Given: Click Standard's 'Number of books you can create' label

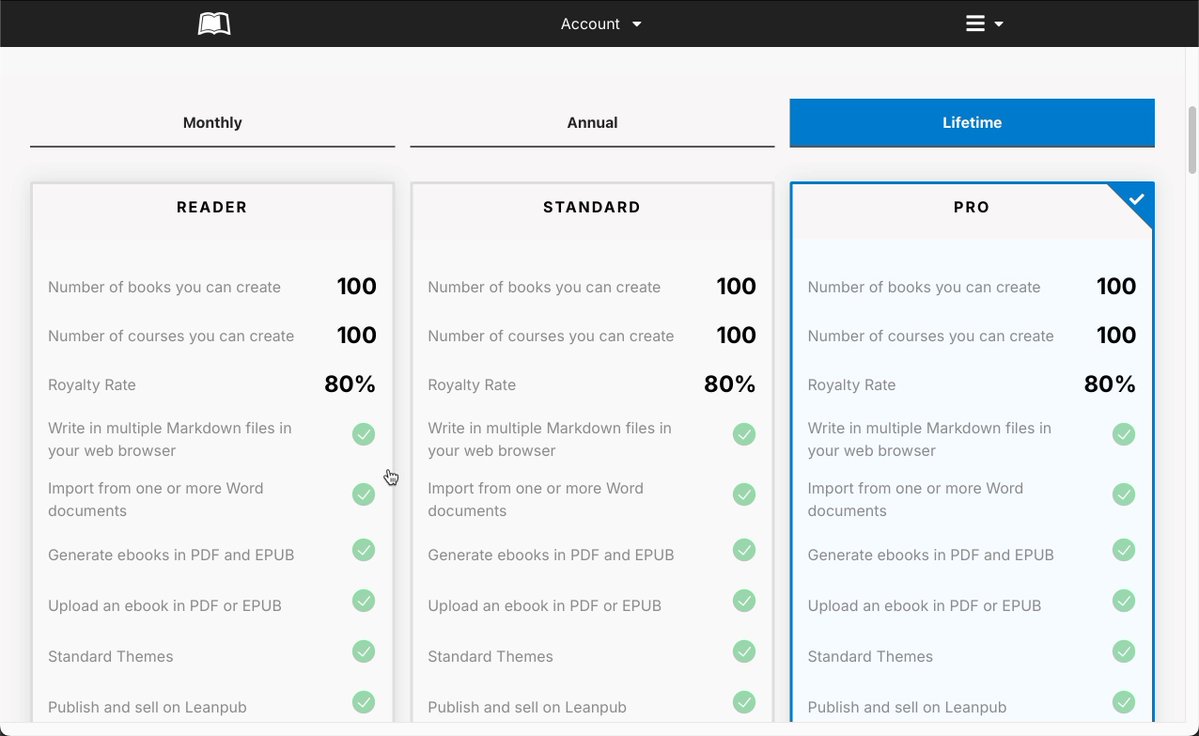Looking at the screenshot, I should [x=544, y=287].
